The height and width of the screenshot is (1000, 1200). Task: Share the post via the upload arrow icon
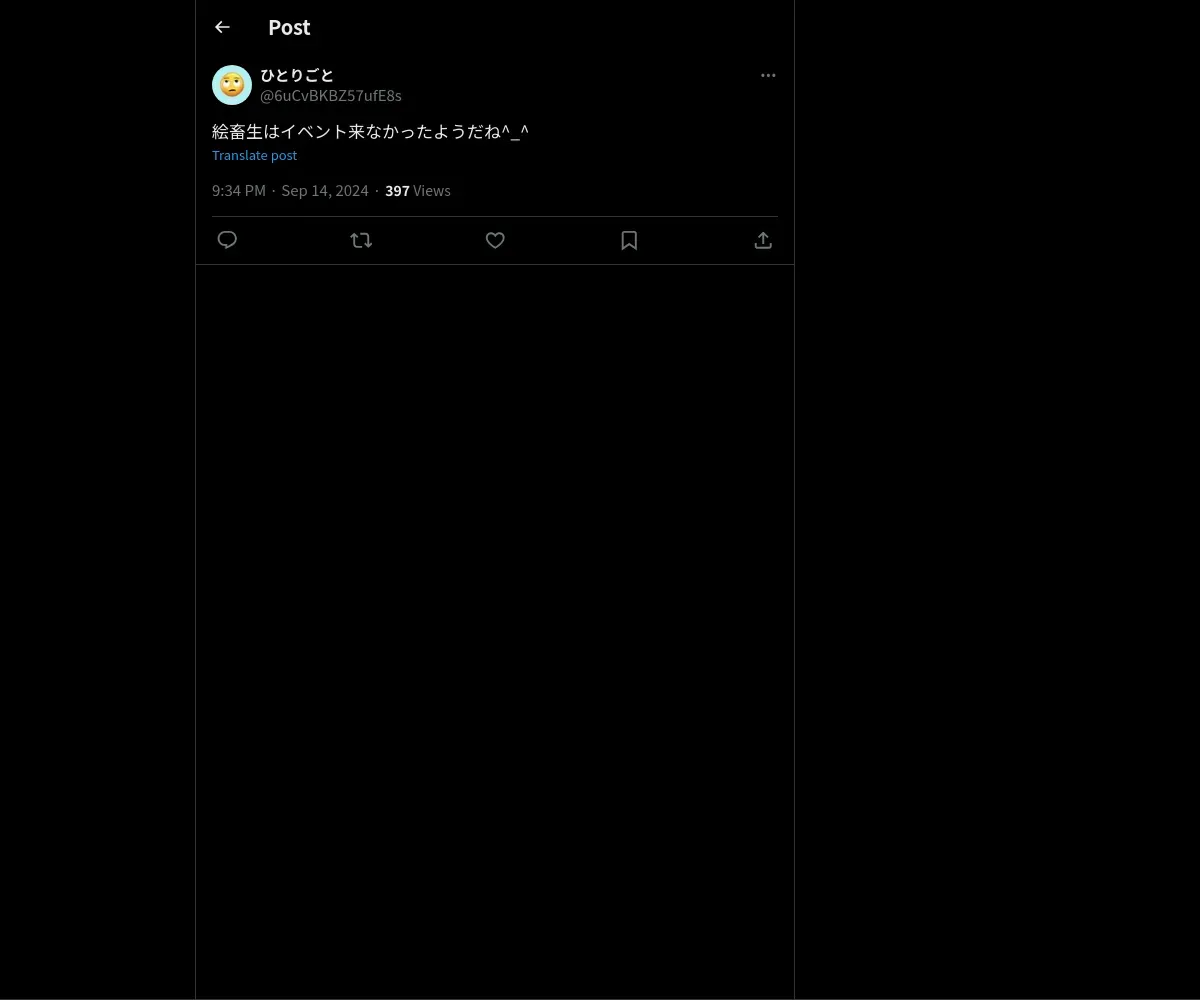[x=763, y=240]
